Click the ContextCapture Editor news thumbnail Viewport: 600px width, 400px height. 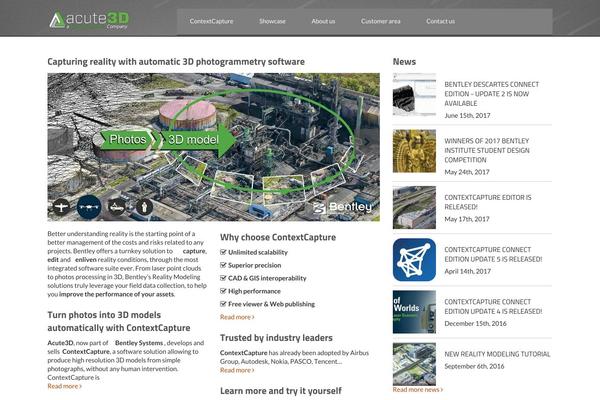point(414,207)
